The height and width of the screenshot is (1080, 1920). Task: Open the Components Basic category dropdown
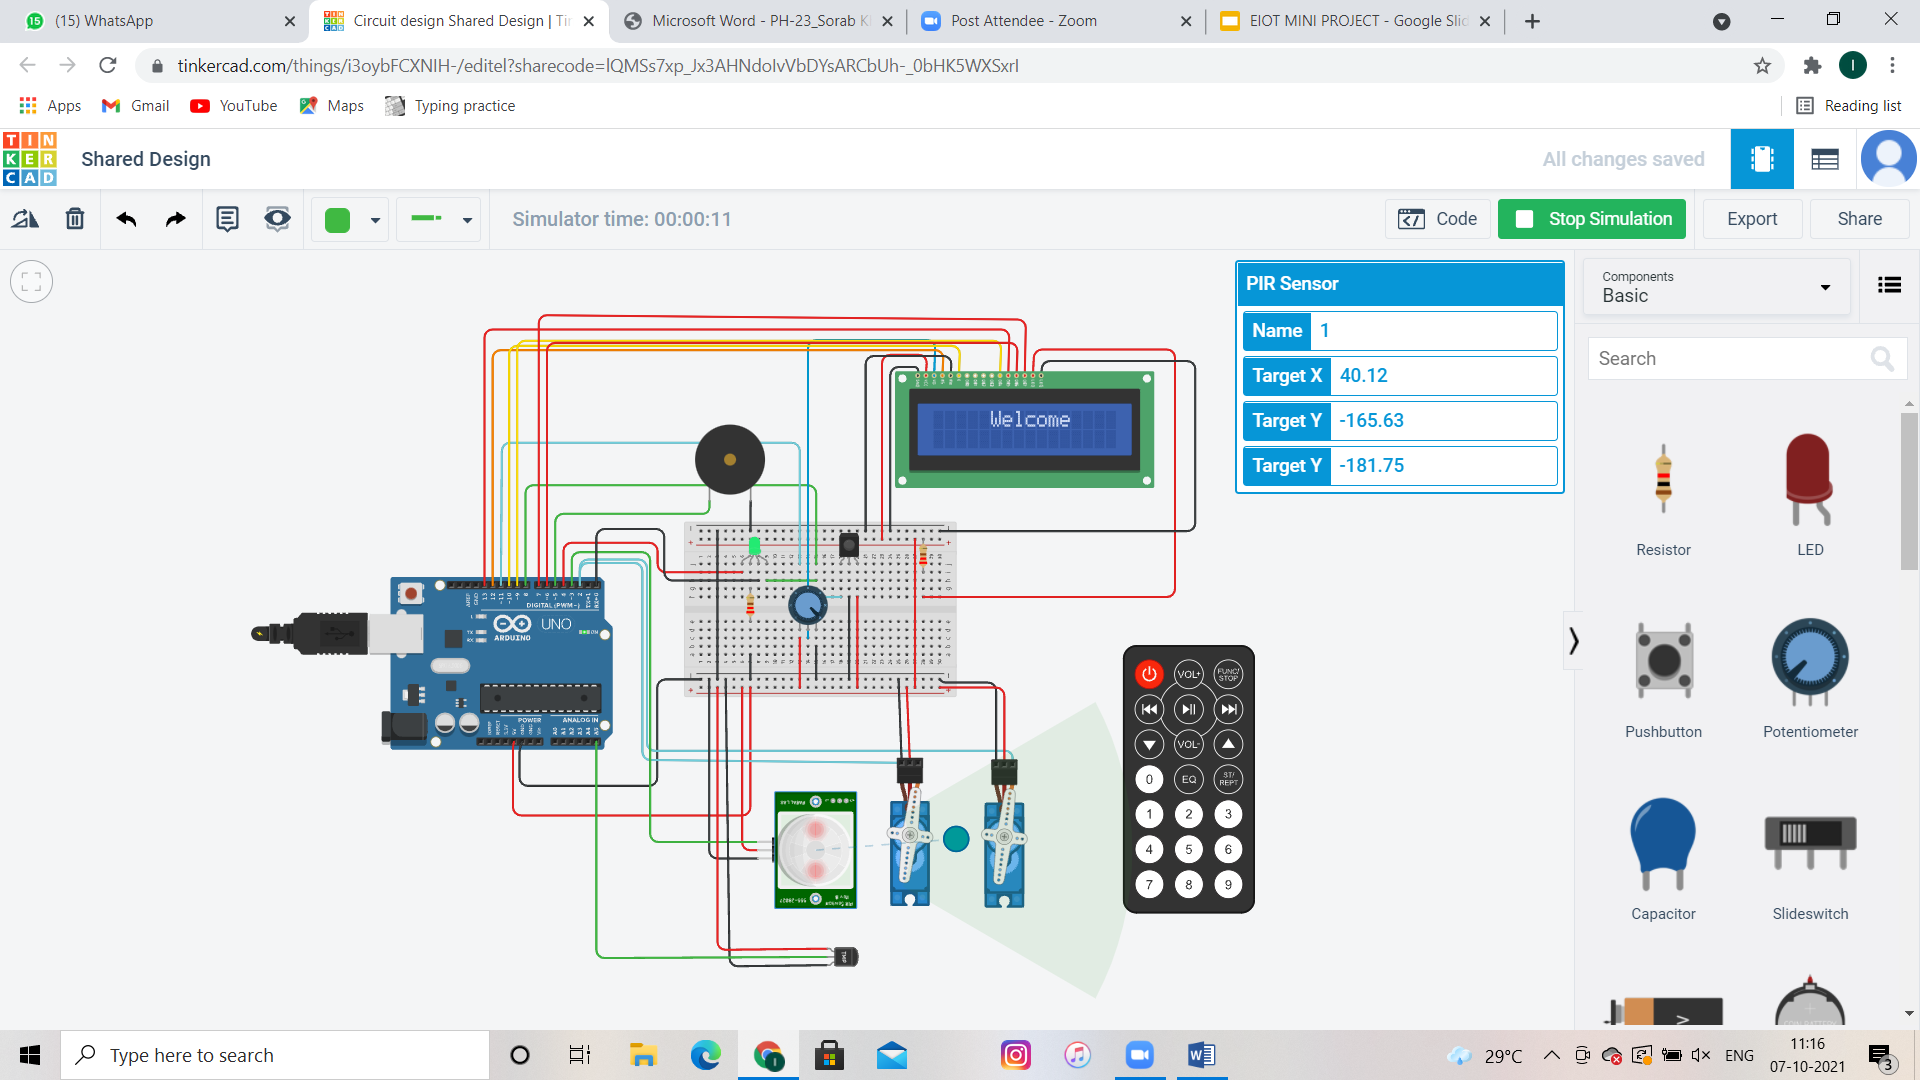(x=1825, y=287)
